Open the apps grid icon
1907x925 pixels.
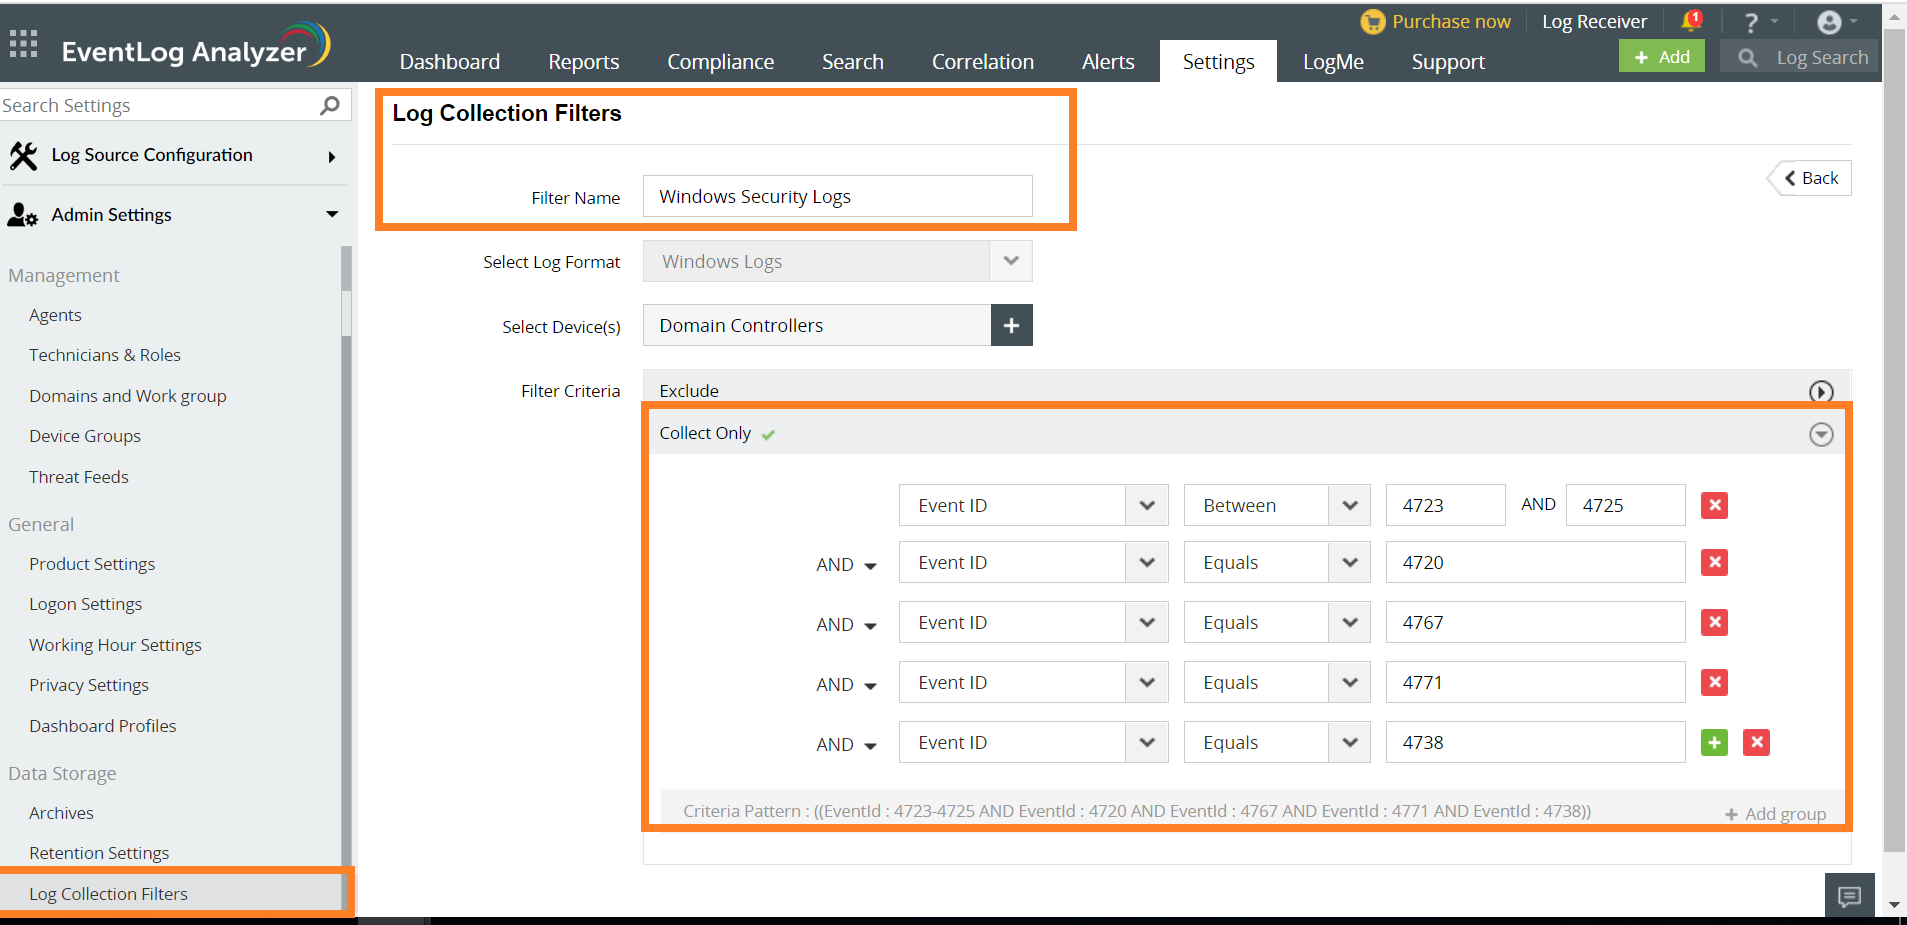click(23, 43)
